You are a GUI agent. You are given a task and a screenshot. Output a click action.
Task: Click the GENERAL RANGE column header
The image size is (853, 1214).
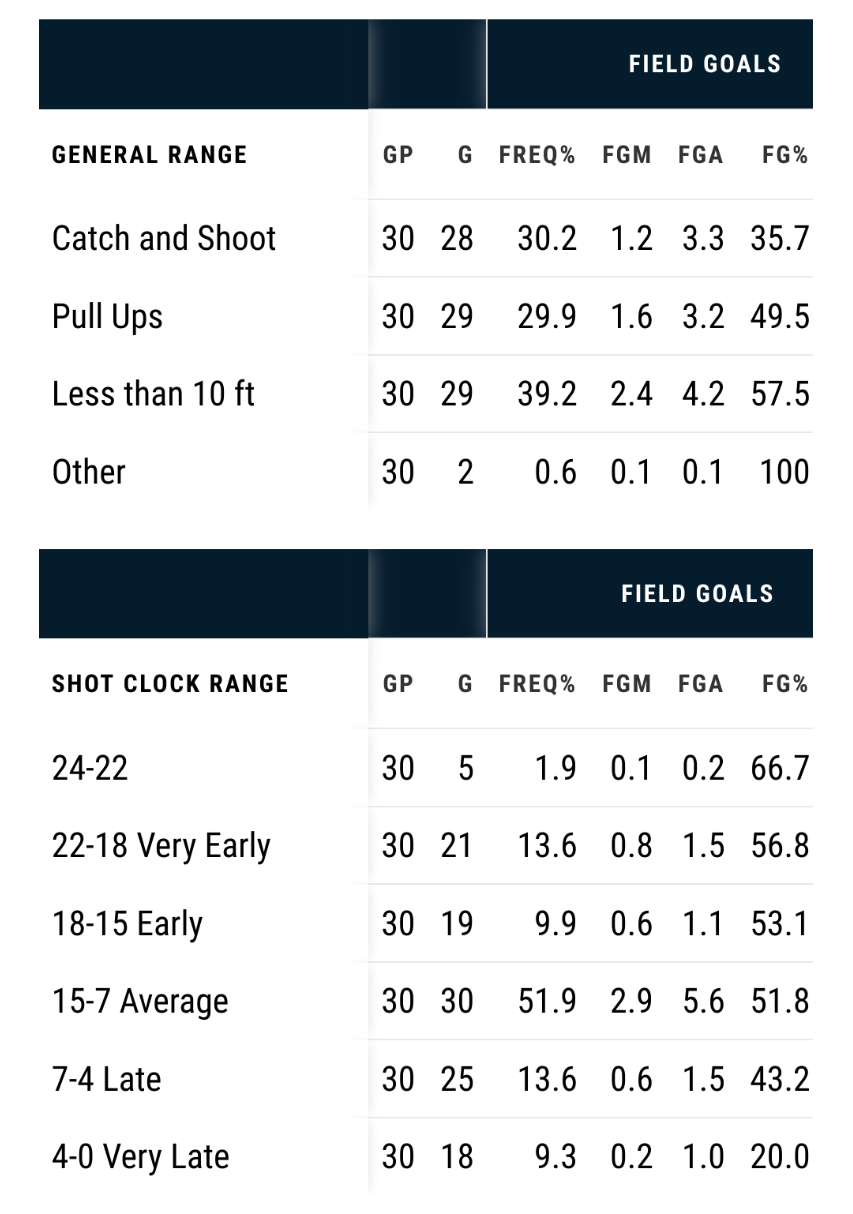150,155
